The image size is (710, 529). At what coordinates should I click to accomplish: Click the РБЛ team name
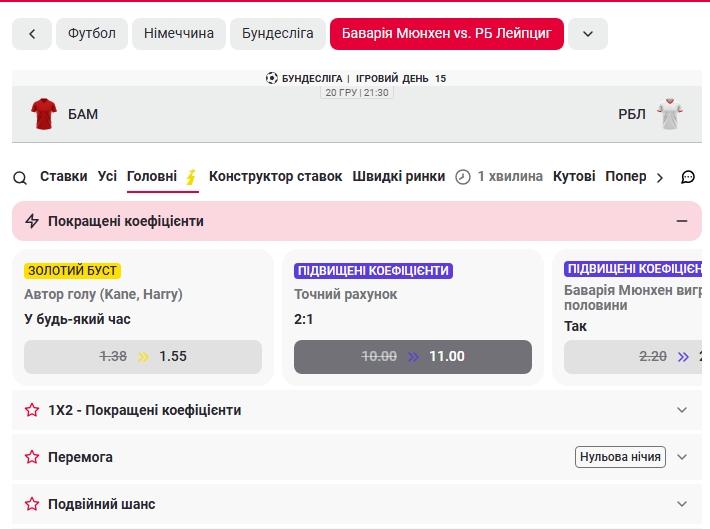pyautogui.click(x=632, y=114)
